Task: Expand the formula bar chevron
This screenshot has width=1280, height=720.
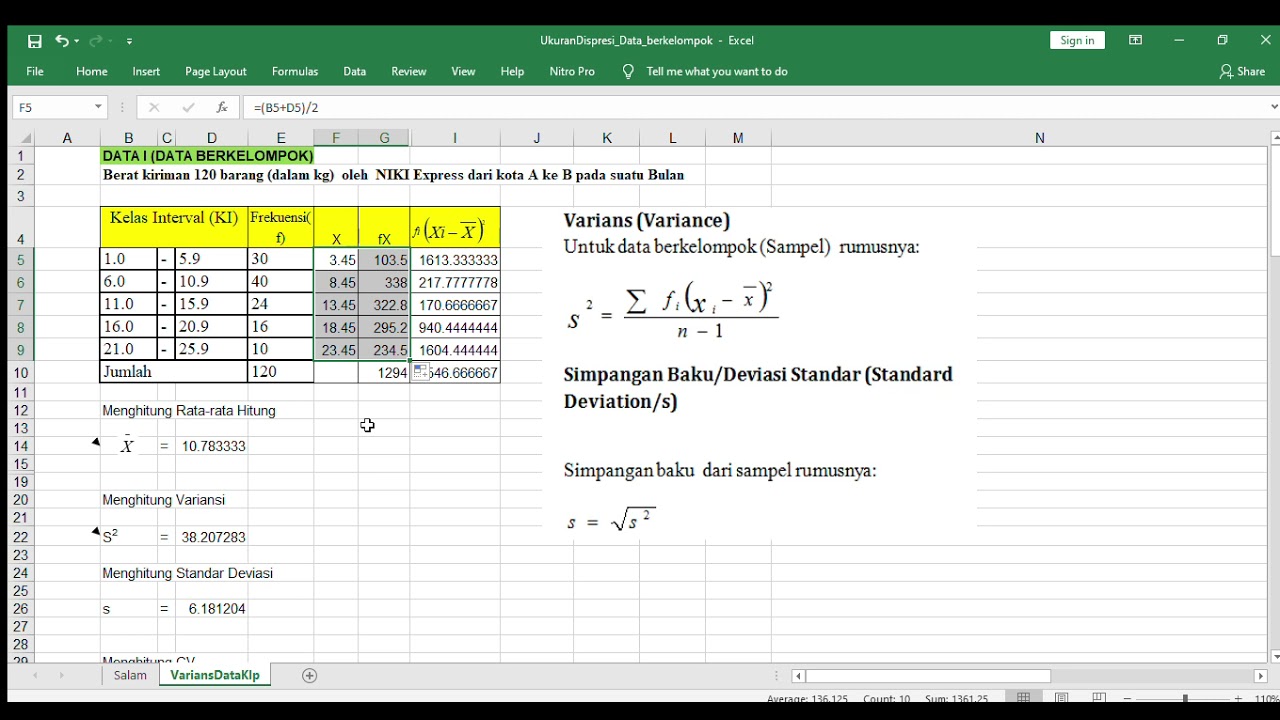Action: [x=1273, y=107]
